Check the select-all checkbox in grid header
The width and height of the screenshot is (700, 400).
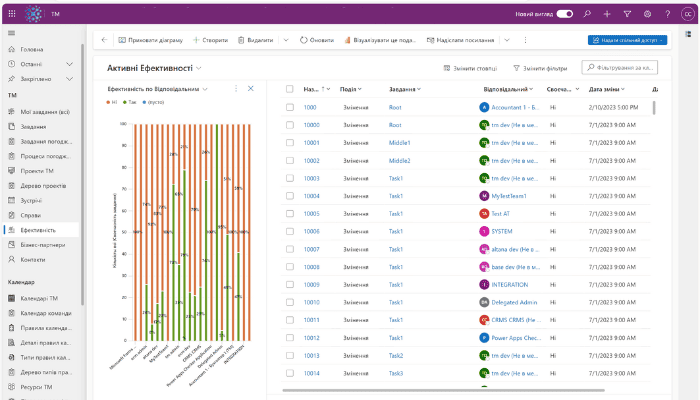290,89
